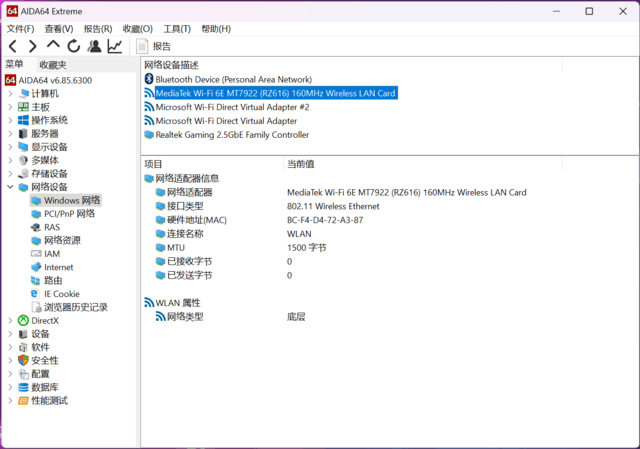Click the 安全性 shield icon
Image resolution: width=640 pixels, height=449 pixels.
pyautogui.click(x=23, y=360)
